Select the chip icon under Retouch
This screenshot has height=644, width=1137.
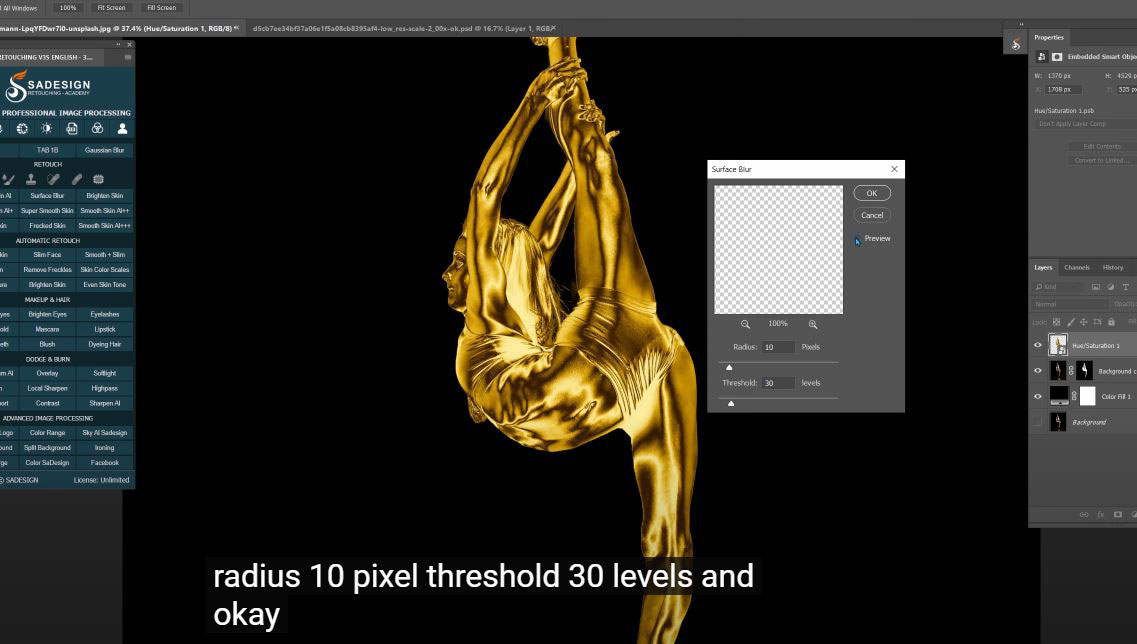pos(99,179)
